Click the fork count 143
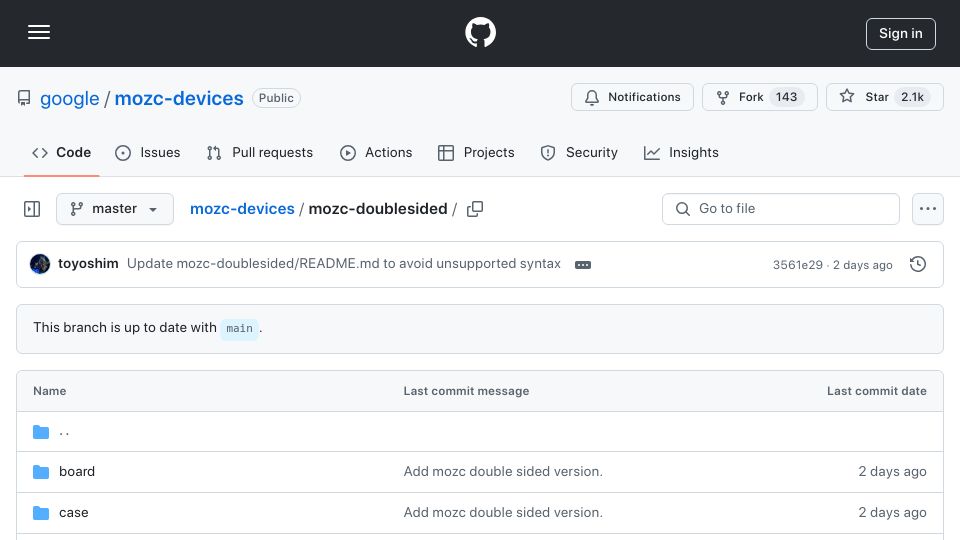 pyautogui.click(x=786, y=97)
